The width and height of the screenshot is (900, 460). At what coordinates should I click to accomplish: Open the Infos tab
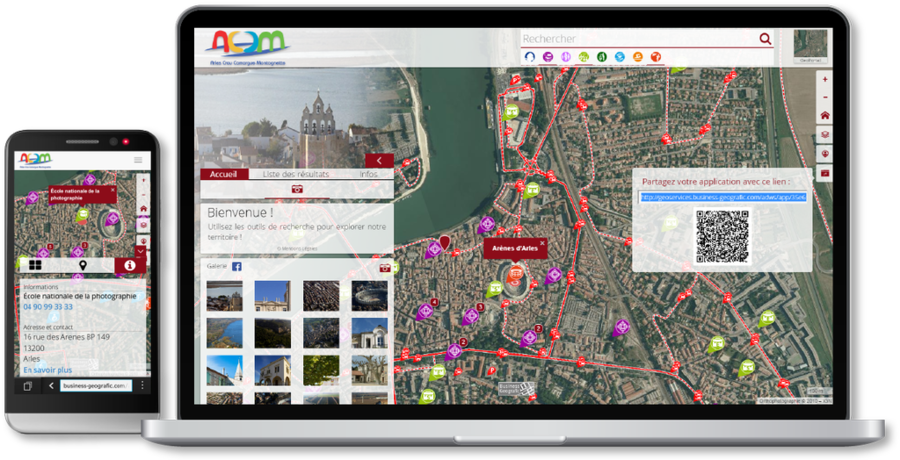coord(369,174)
